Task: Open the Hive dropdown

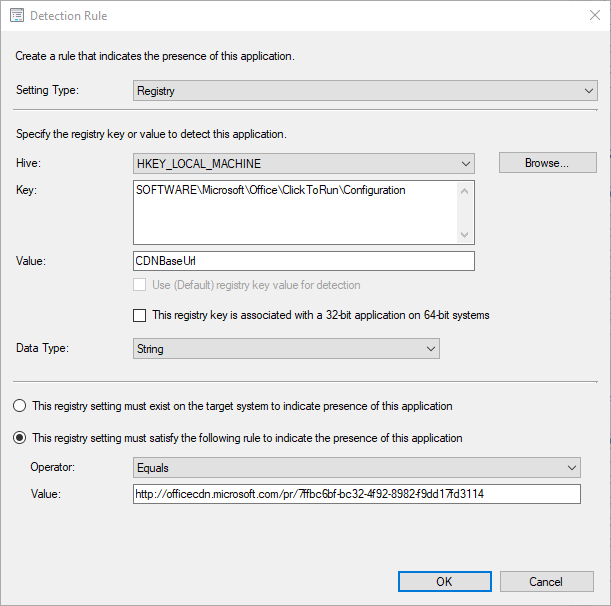Action: coord(304,163)
